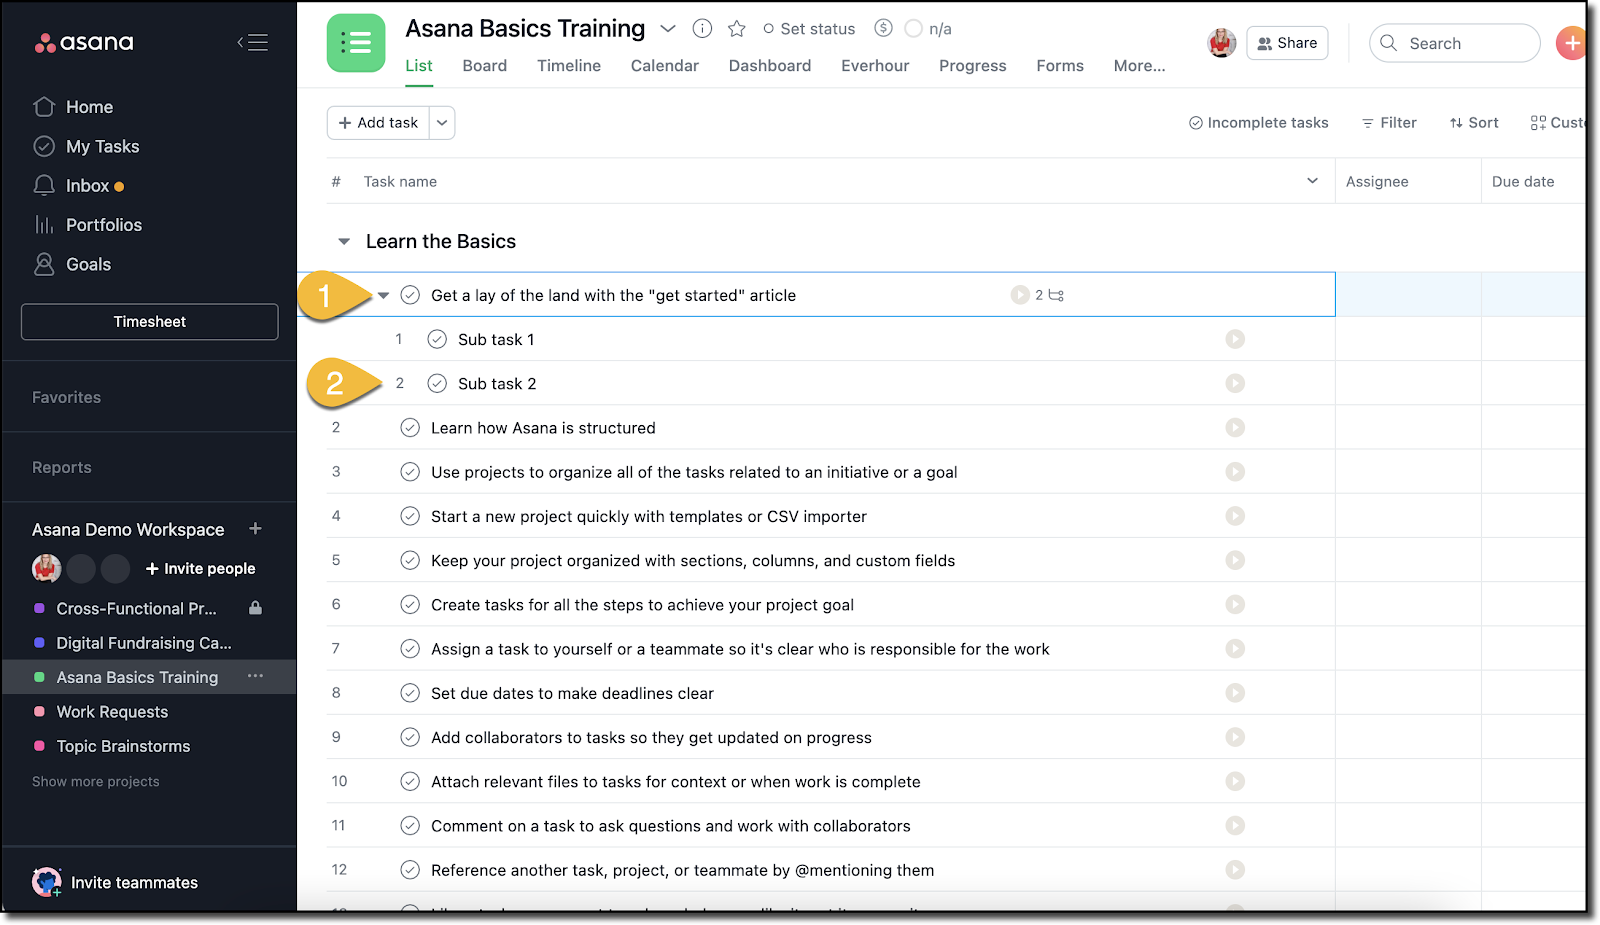1600x925 pixels.
Task: Open the Timesheet button
Action: [x=150, y=322]
